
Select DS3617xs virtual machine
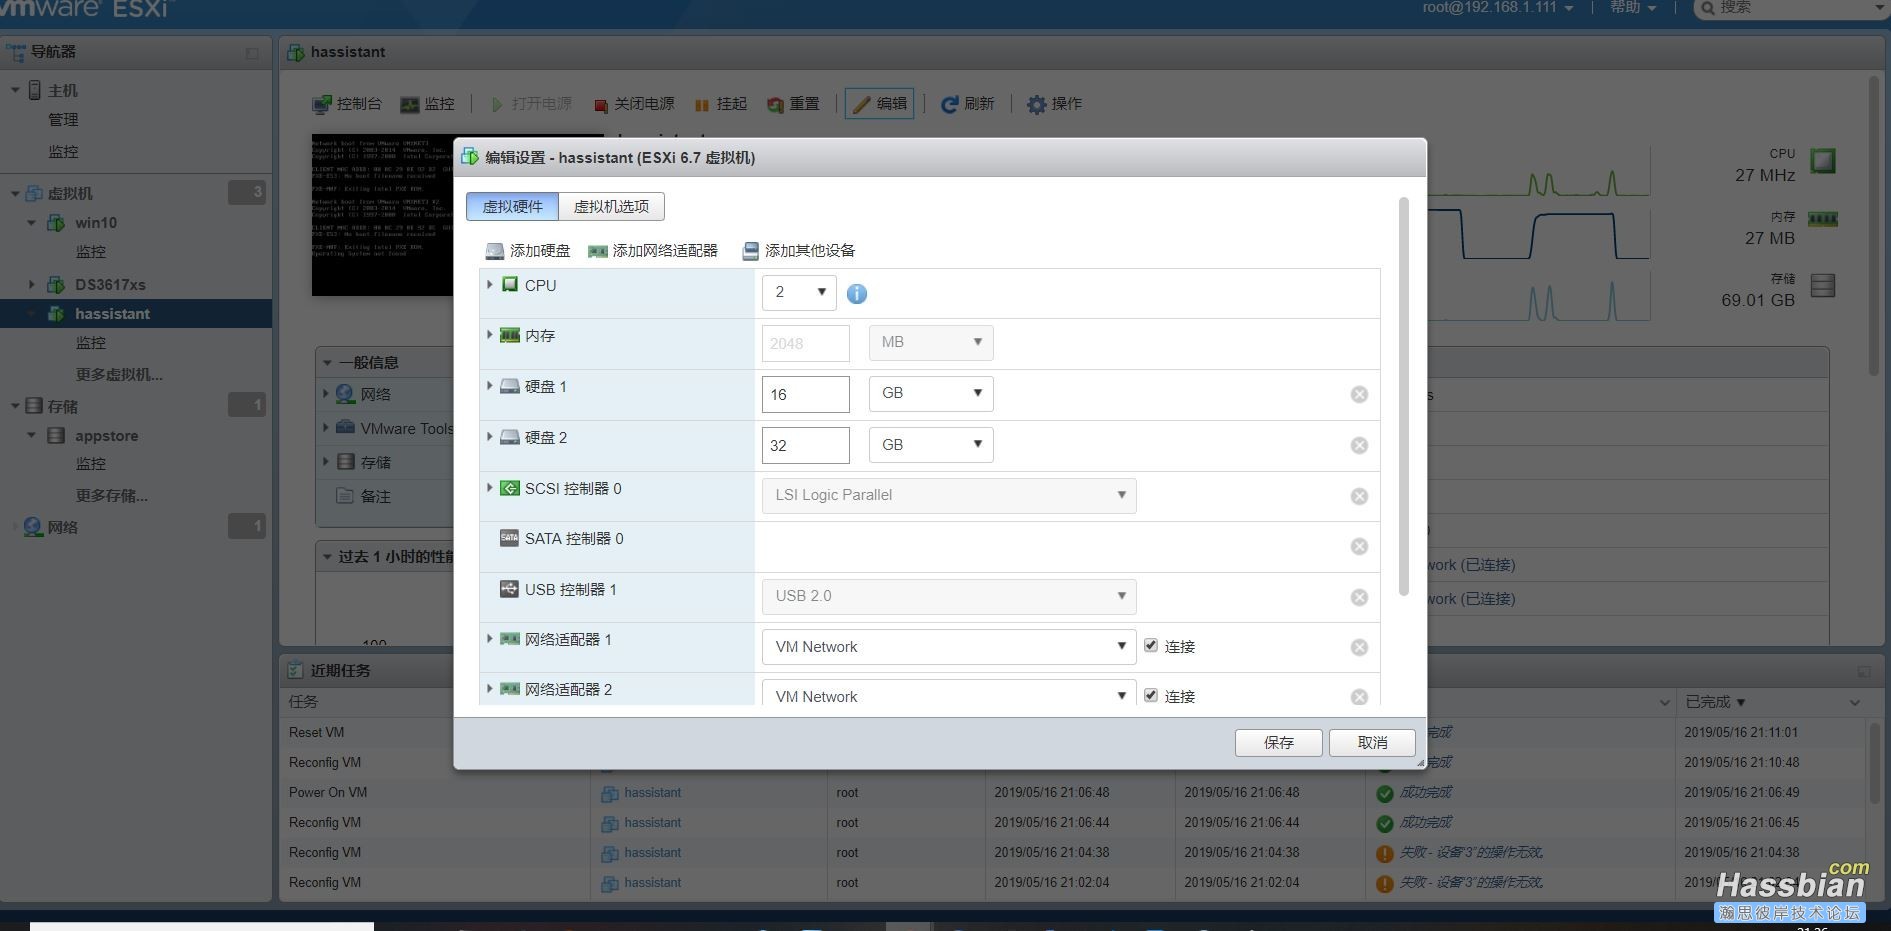[x=110, y=285]
